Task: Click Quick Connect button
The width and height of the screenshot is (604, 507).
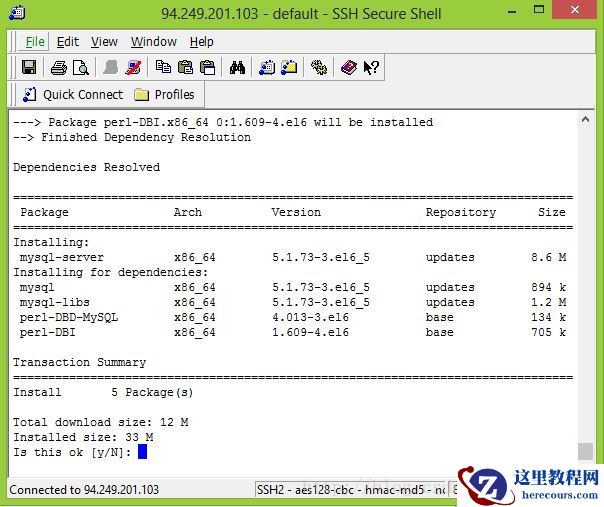Action: (x=73, y=95)
